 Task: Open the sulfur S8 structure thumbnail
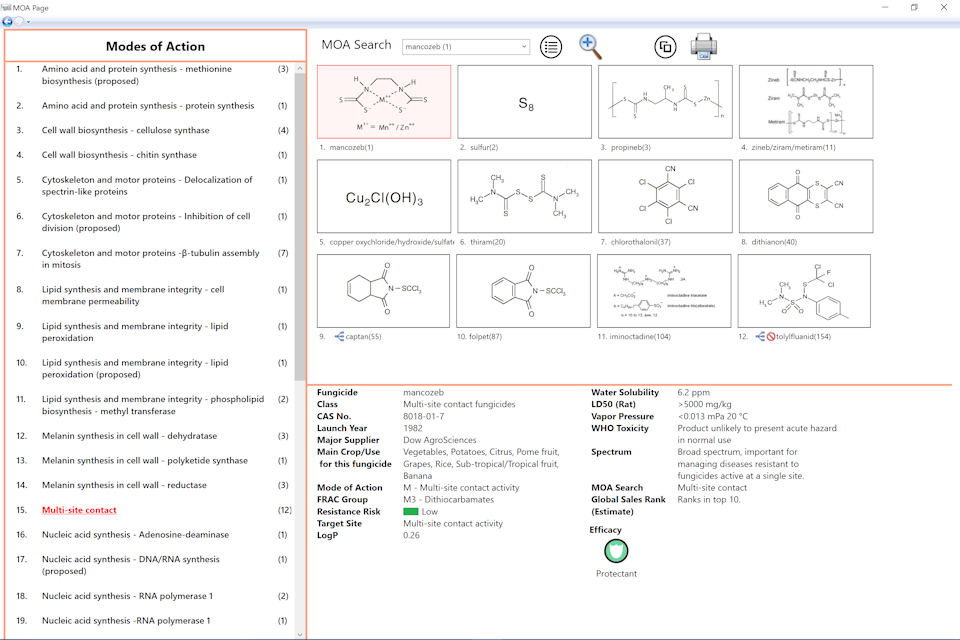click(524, 102)
